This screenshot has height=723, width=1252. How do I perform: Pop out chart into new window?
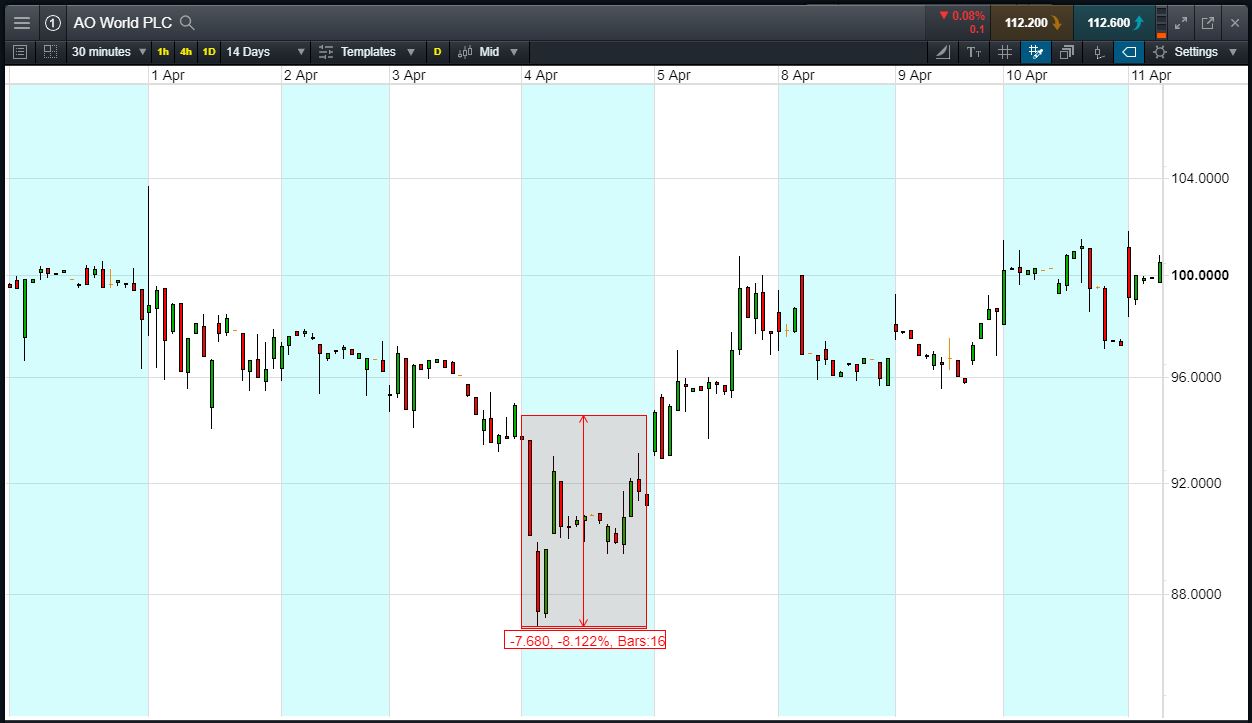pyautogui.click(x=1208, y=23)
